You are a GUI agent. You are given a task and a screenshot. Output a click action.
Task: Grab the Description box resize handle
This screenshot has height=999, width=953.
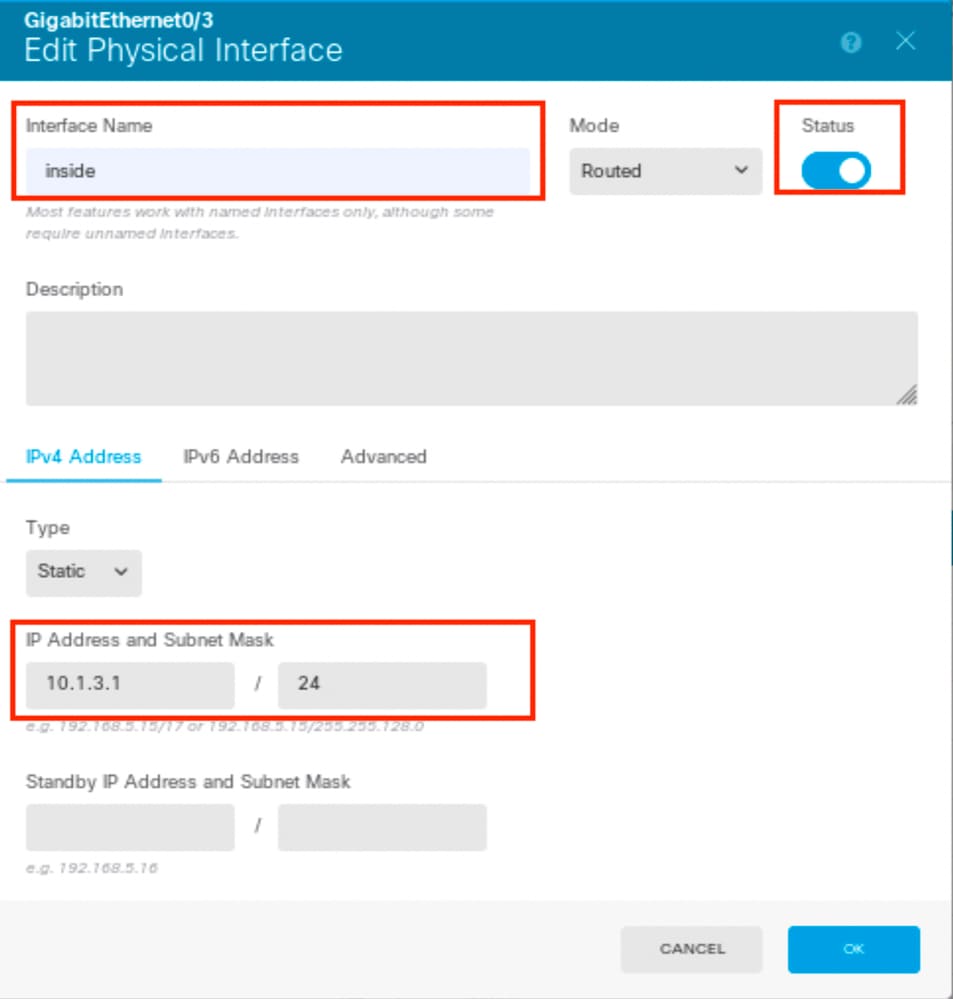click(x=907, y=395)
